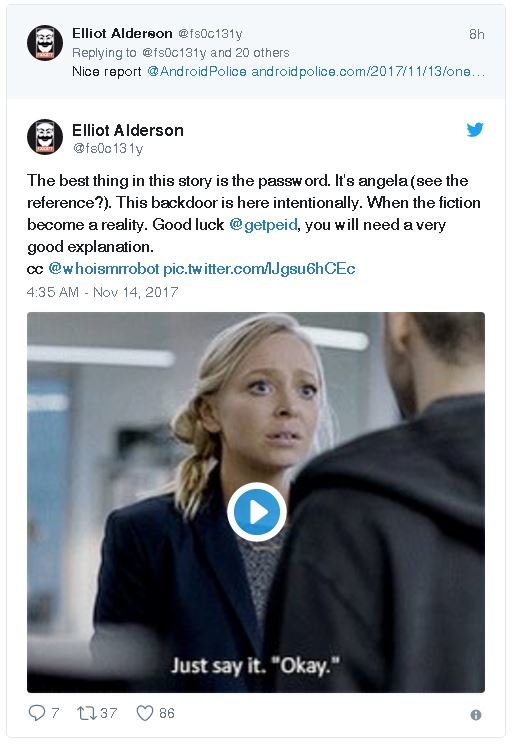Click the retweet arrows icon
Screen dimensions: 513x745
(86, 713)
